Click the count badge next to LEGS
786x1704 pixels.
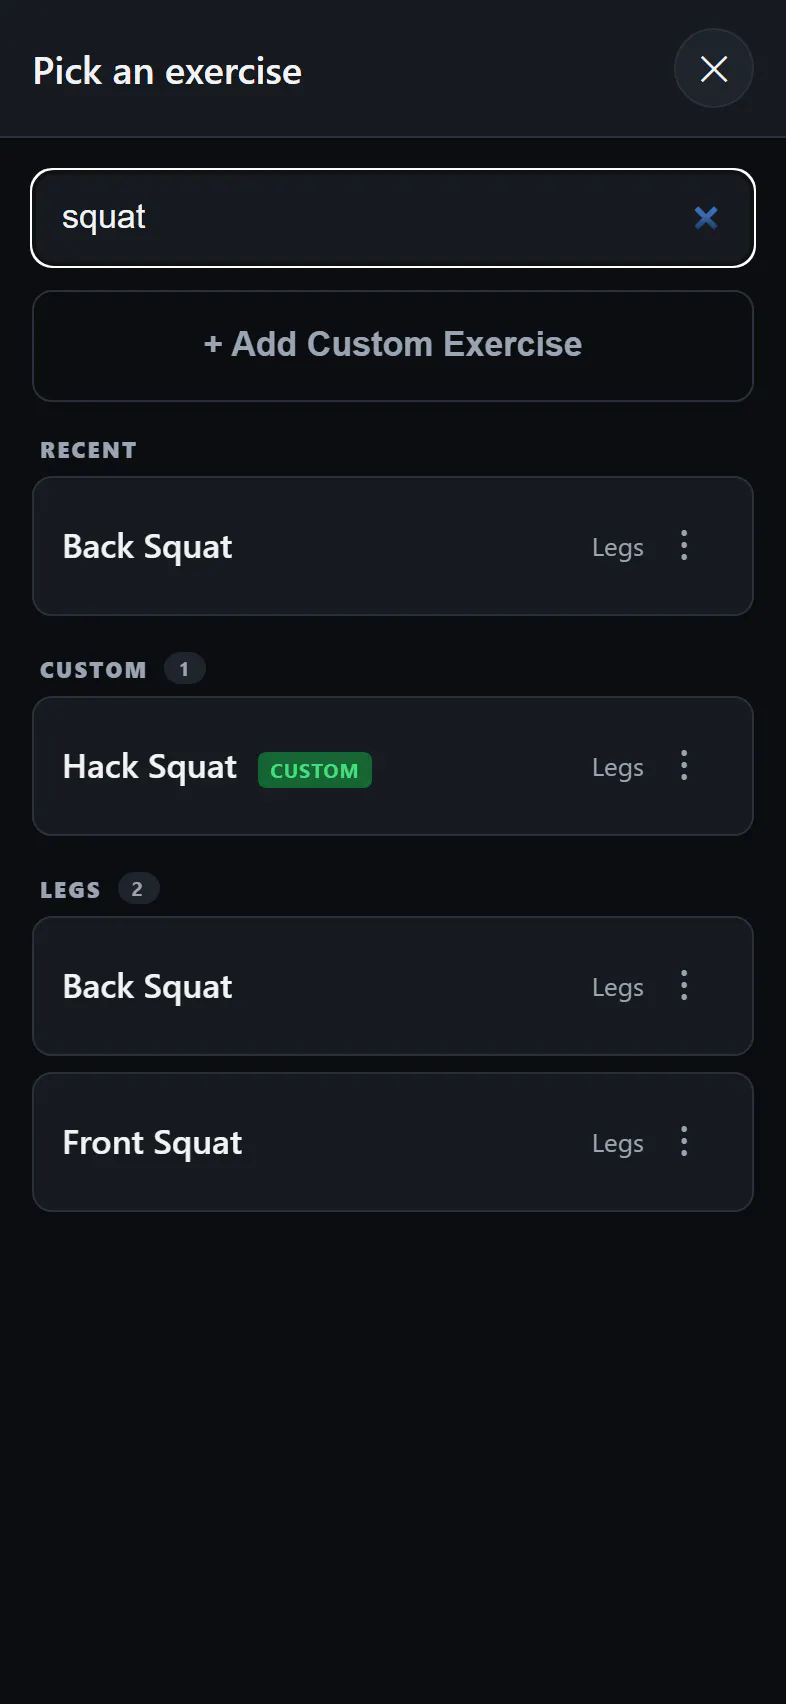pos(138,889)
